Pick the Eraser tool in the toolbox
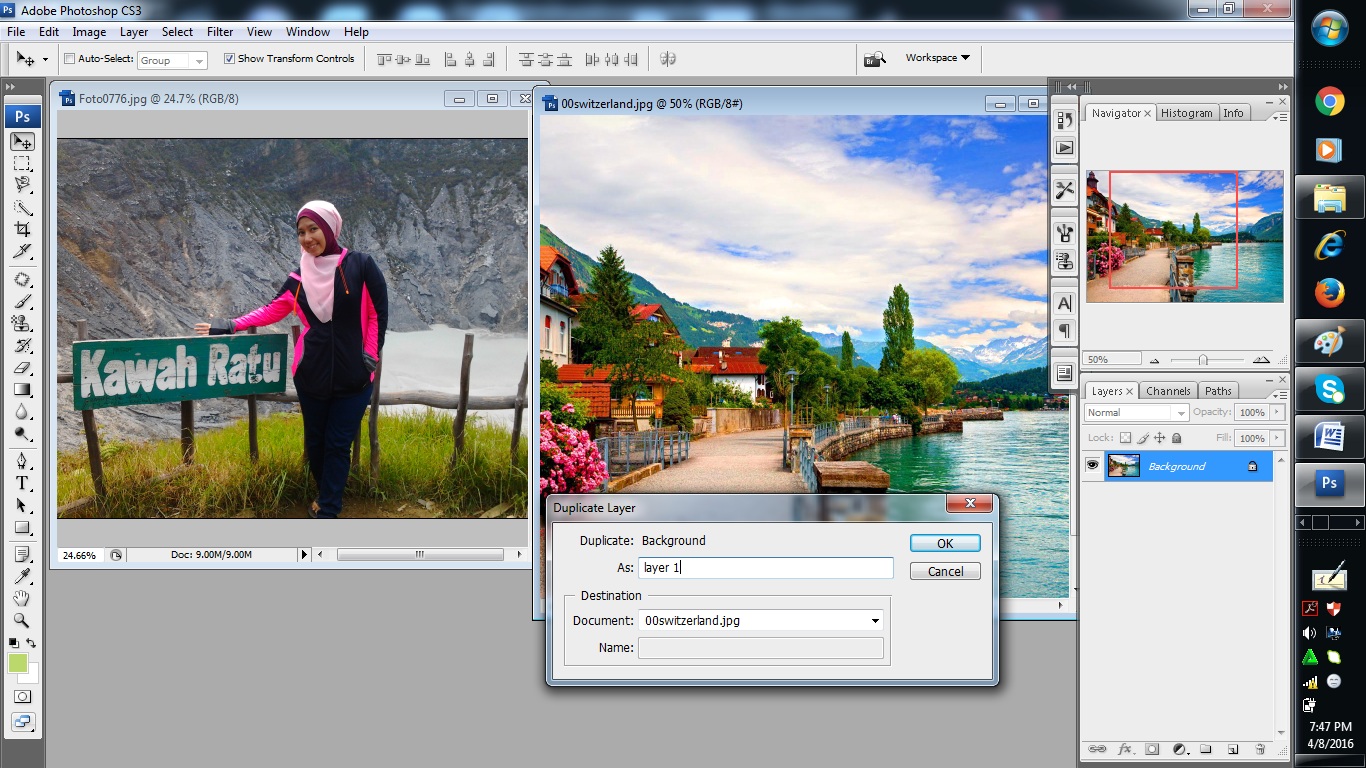The width and height of the screenshot is (1366, 768). (x=22, y=368)
